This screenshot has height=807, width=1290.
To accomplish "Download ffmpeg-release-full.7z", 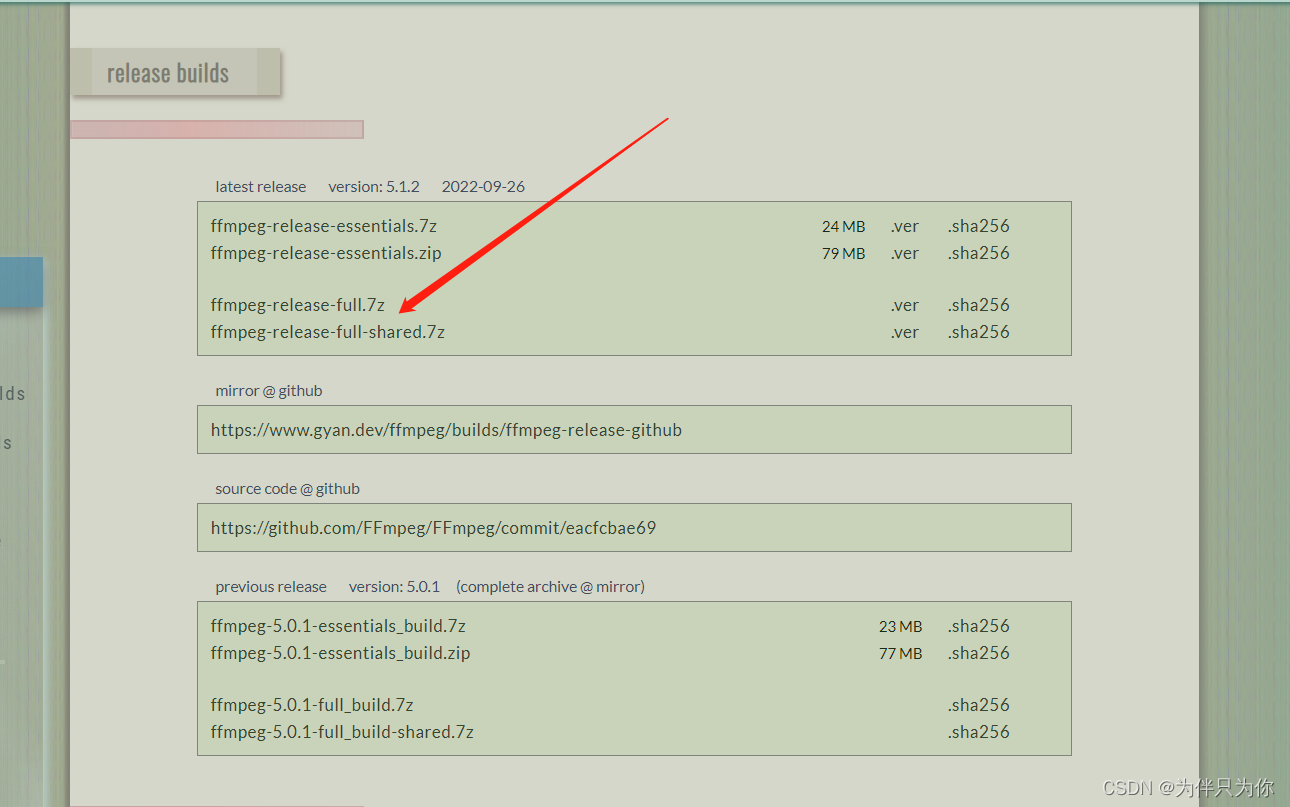I will [297, 305].
